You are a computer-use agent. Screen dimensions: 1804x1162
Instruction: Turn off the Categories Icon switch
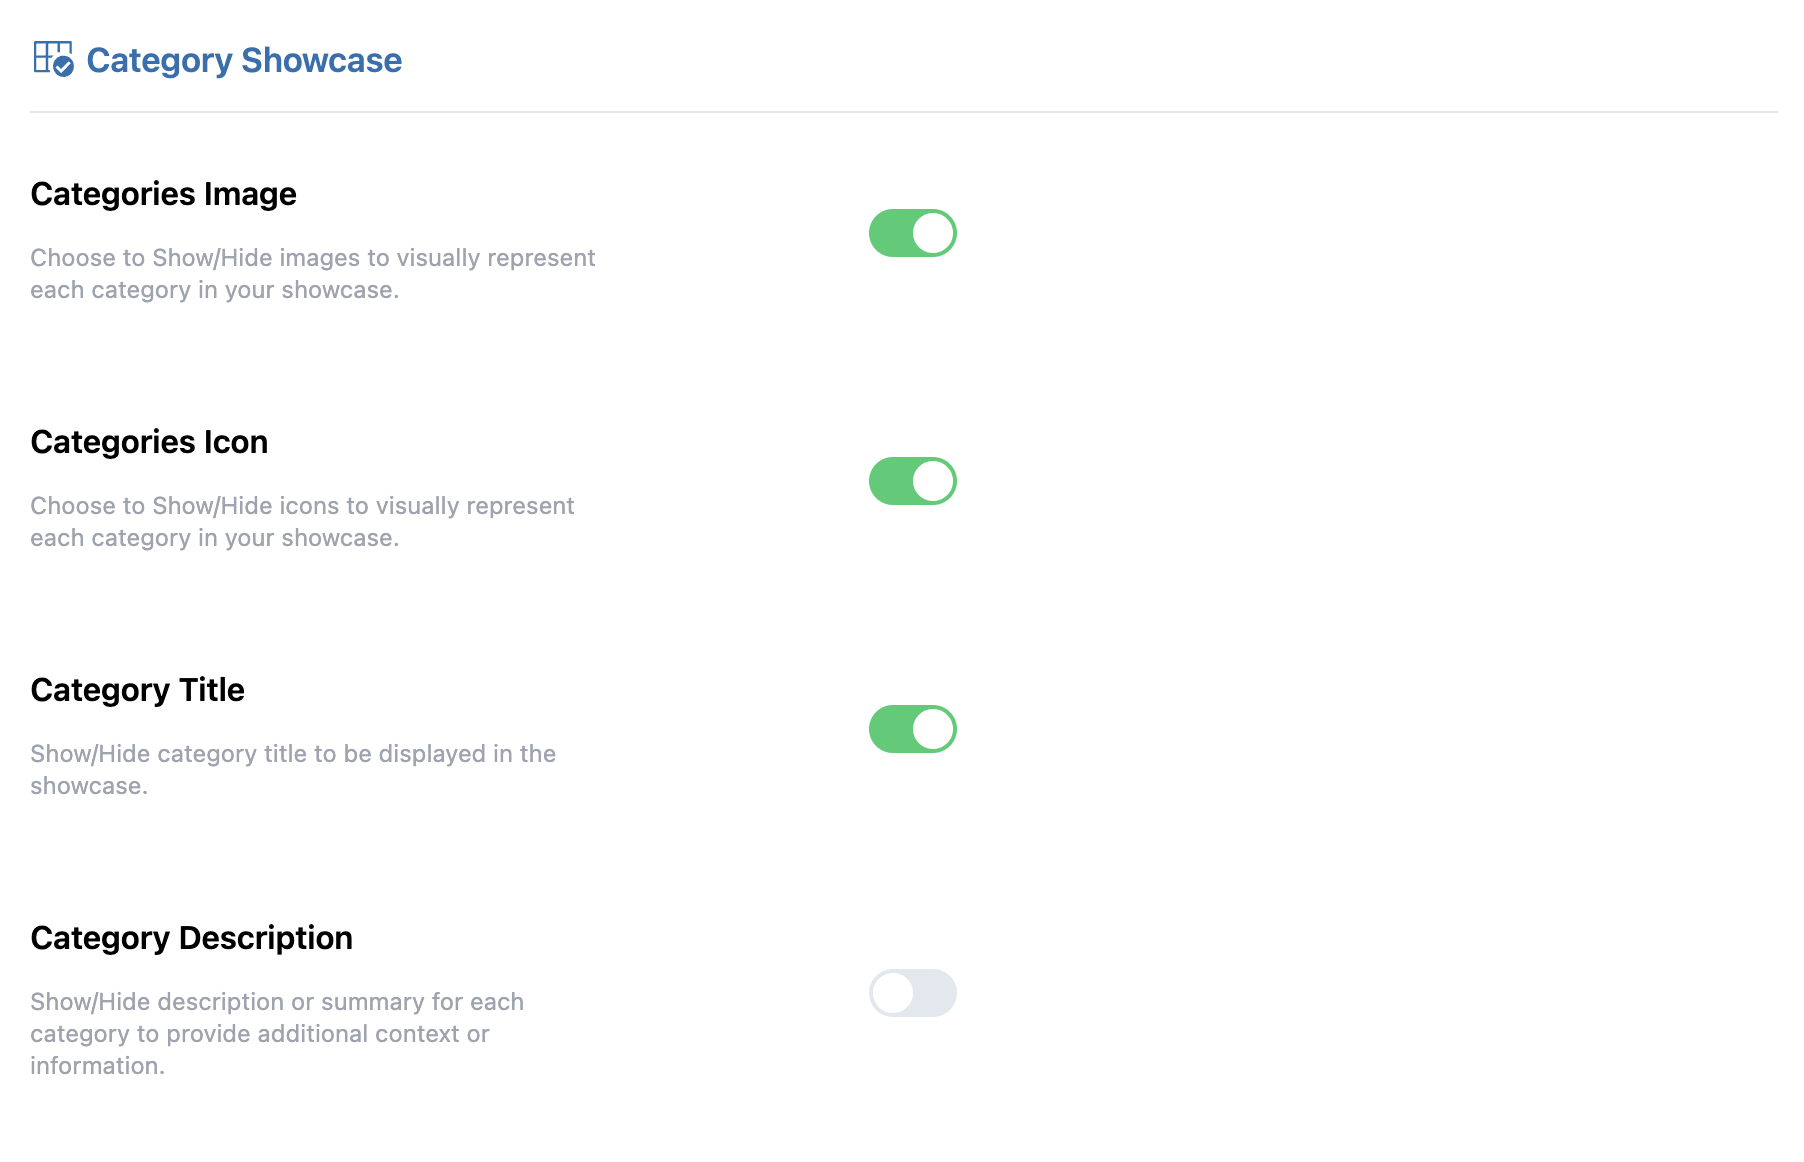coord(912,481)
